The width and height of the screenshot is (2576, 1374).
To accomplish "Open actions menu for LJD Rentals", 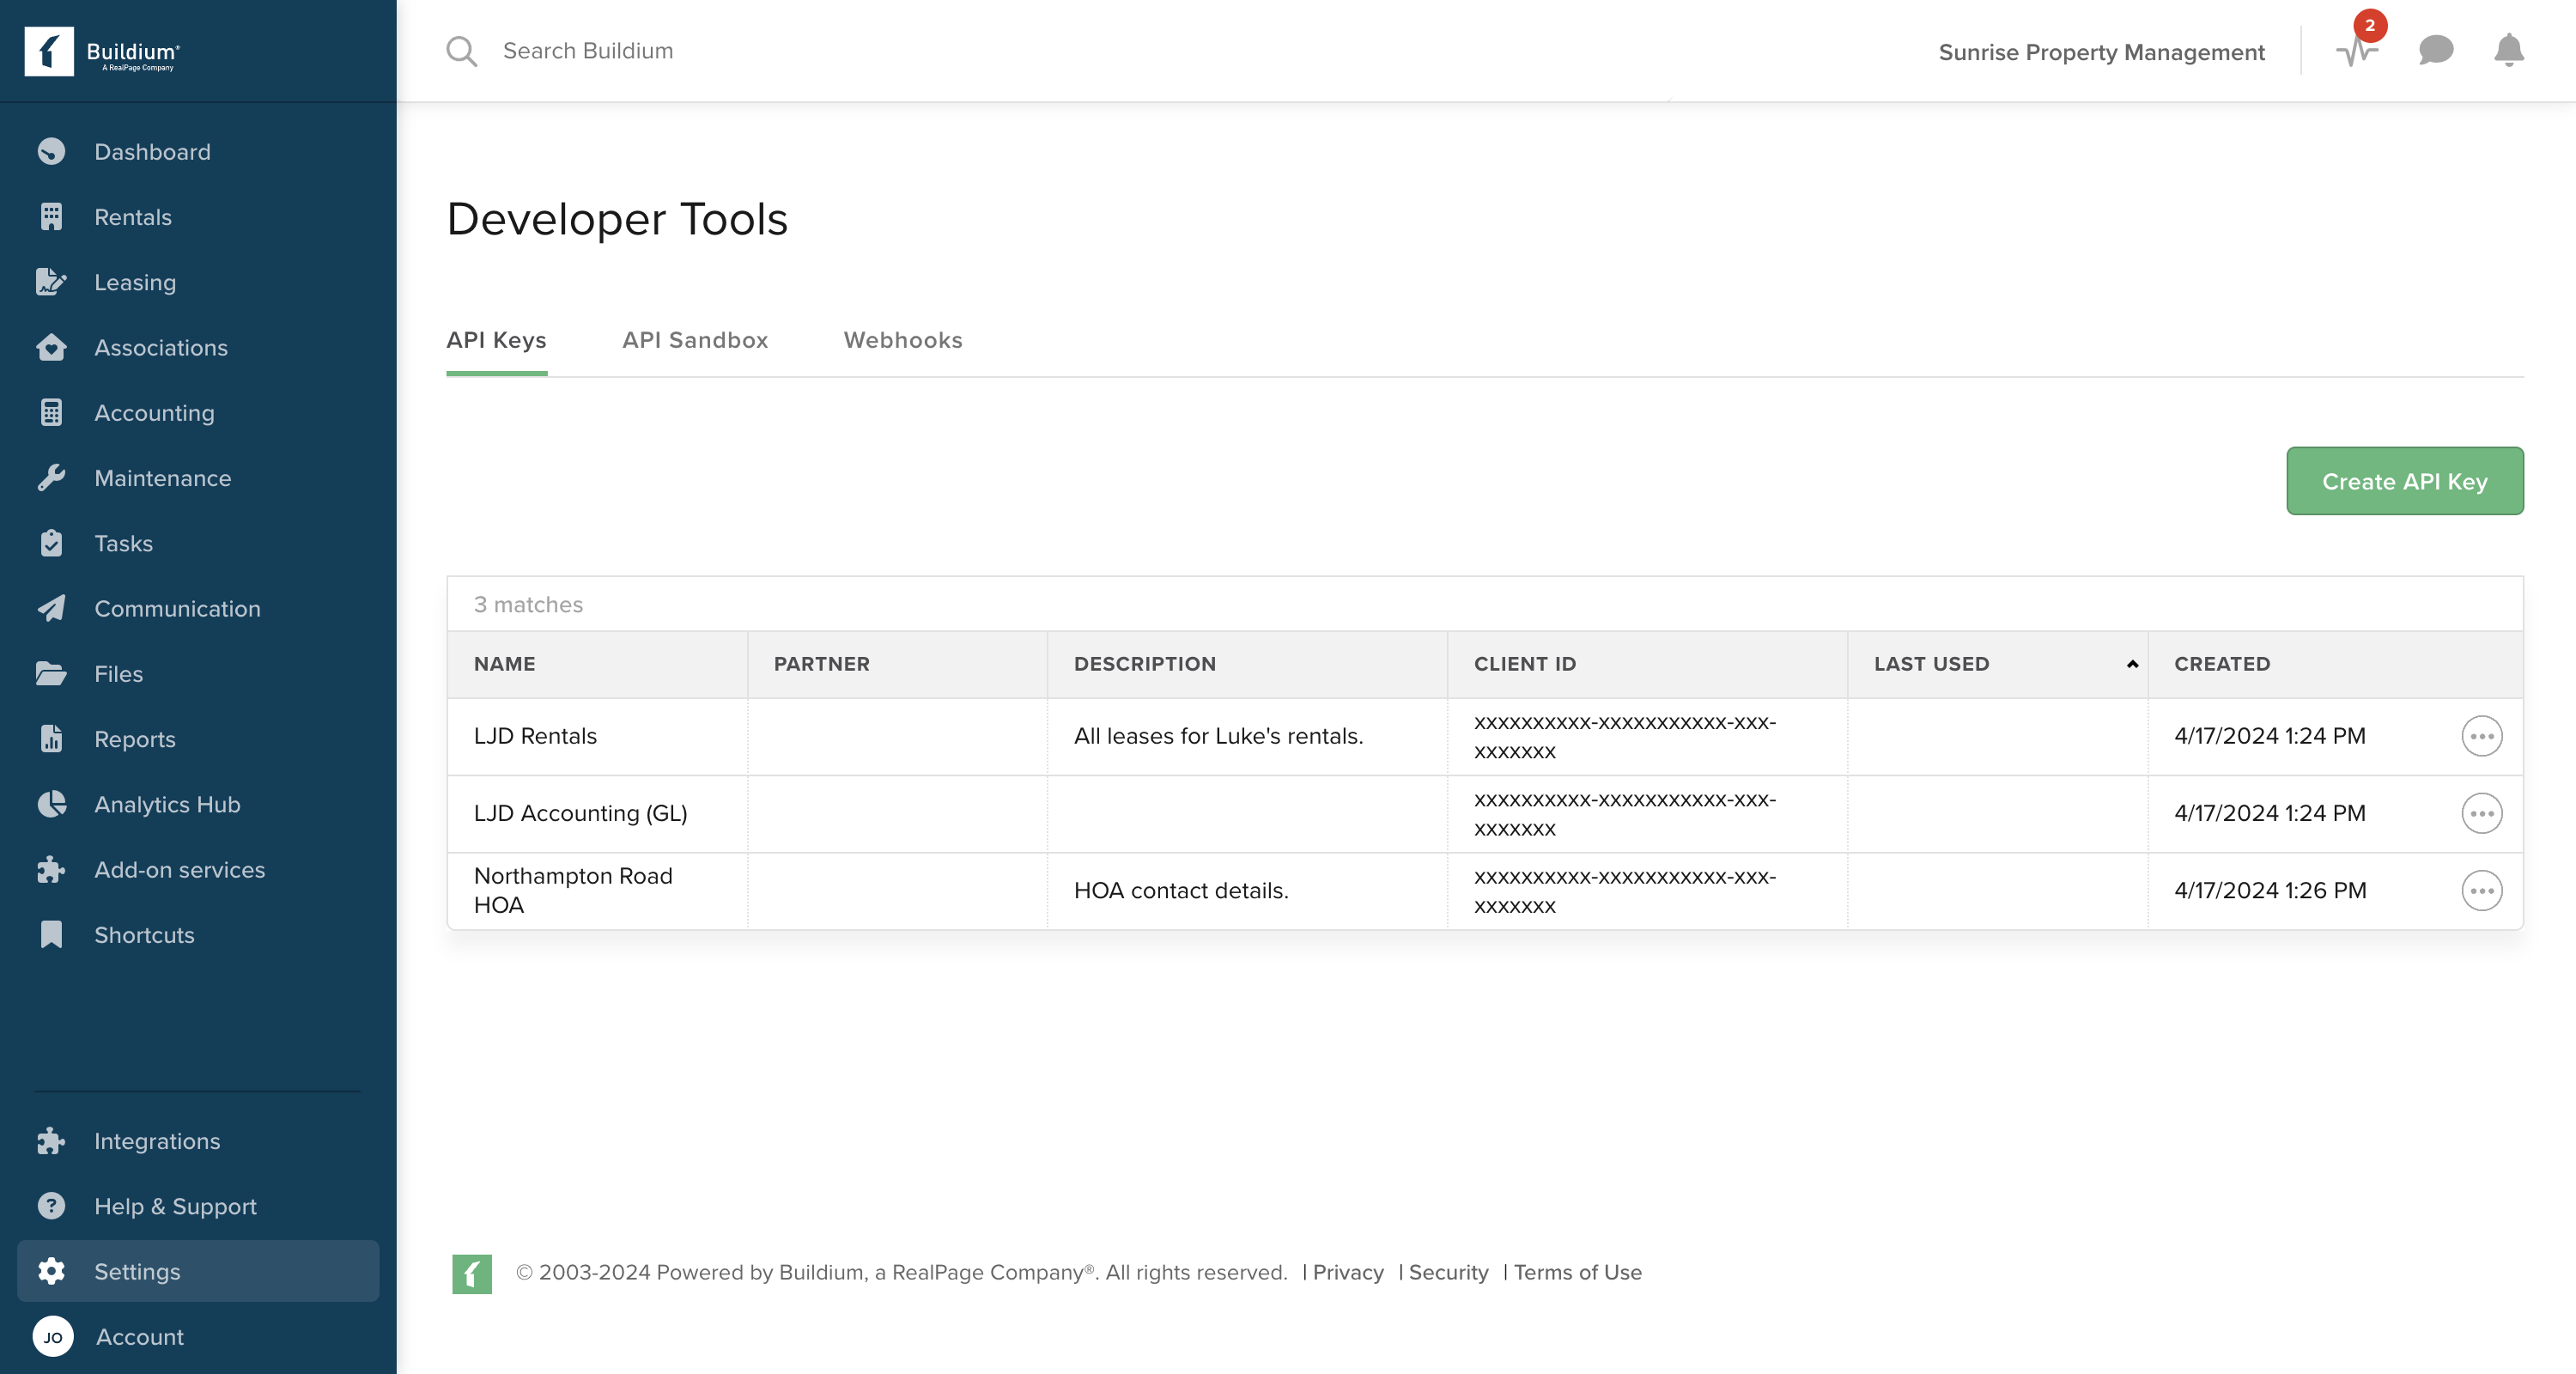I will pos(2481,736).
